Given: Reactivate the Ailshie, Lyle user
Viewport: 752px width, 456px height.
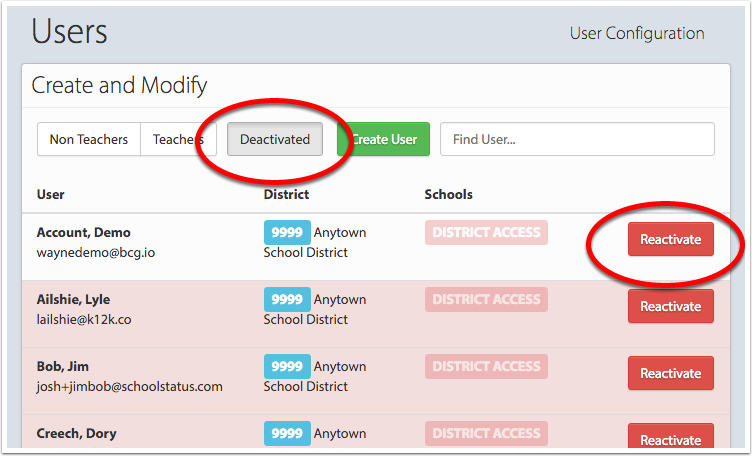Looking at the screenshot, I should pyautogui.click(x=671, y=306).
